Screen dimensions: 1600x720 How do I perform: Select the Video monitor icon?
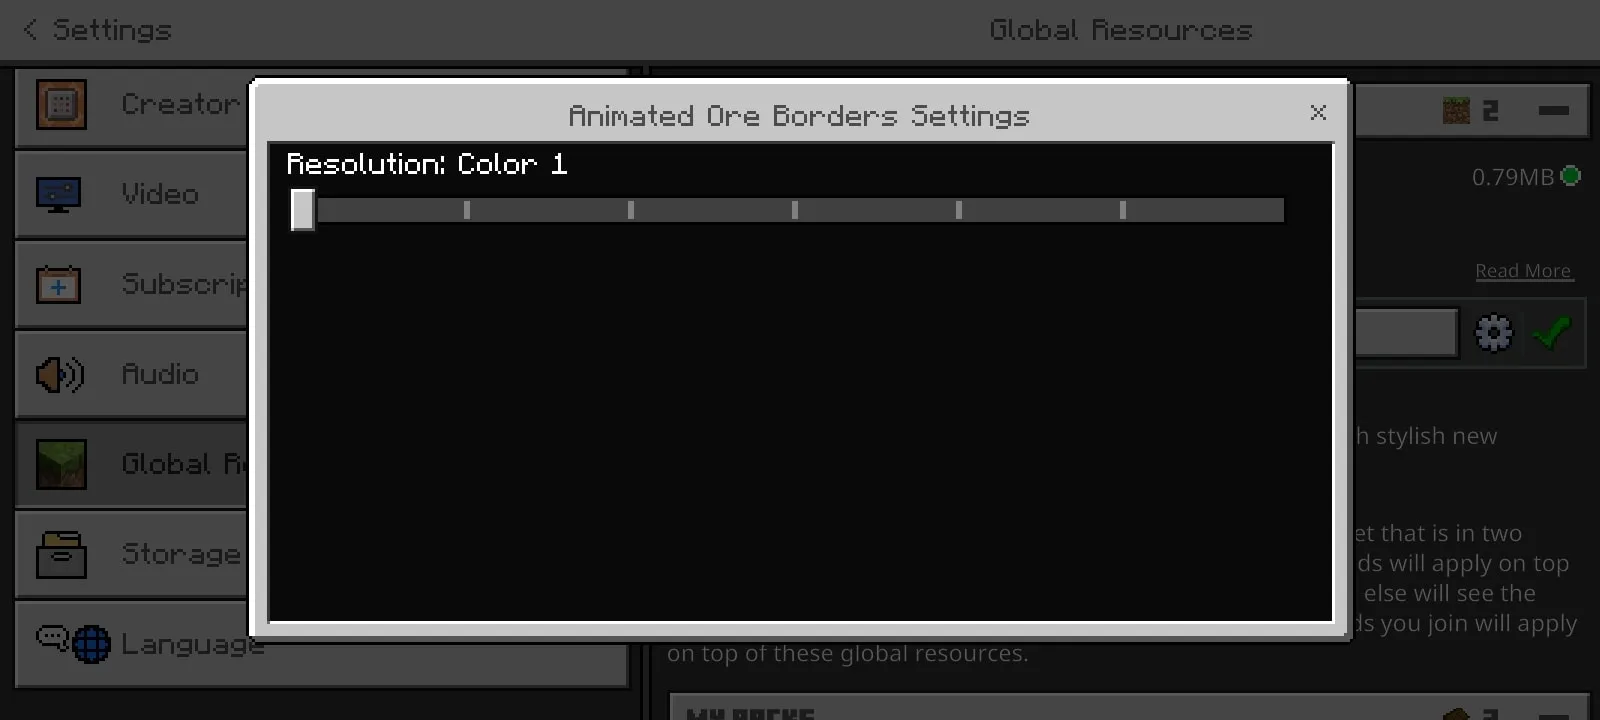[59, 194]
